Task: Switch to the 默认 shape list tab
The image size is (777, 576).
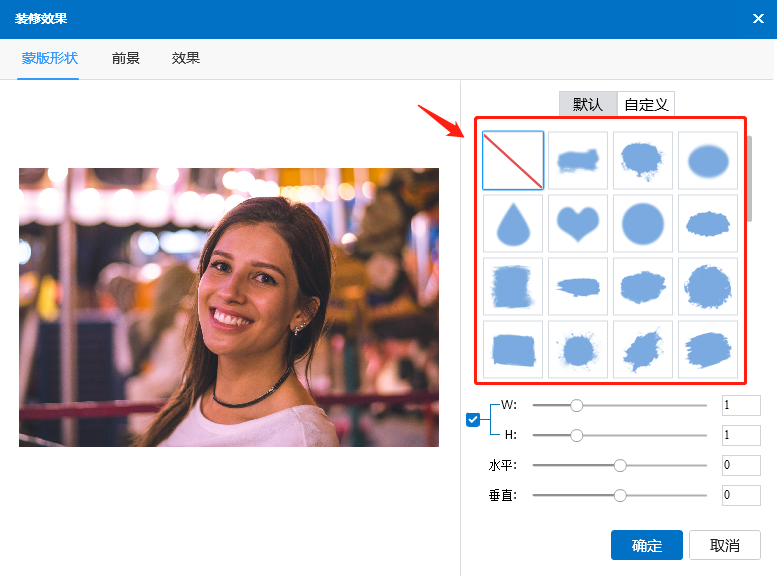Action: pos(588,104)
